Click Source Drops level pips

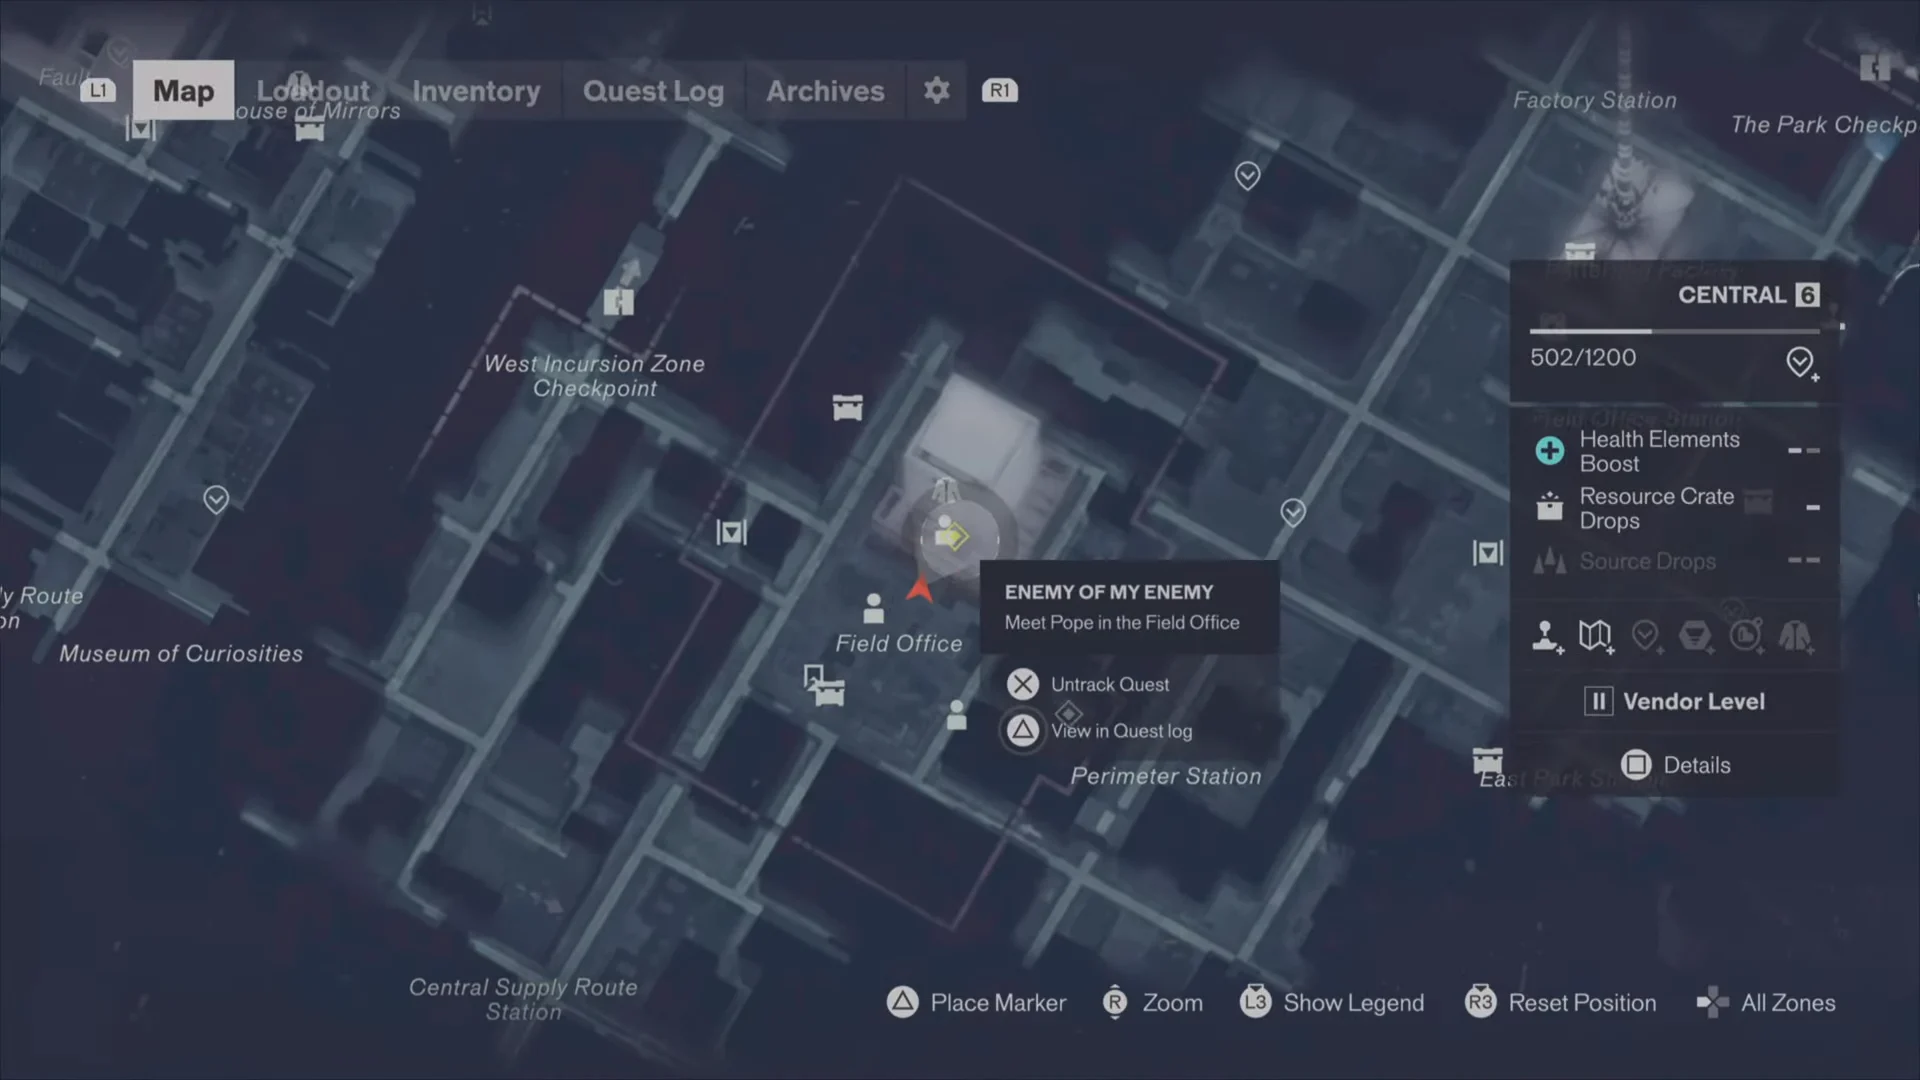point(1804,560)
